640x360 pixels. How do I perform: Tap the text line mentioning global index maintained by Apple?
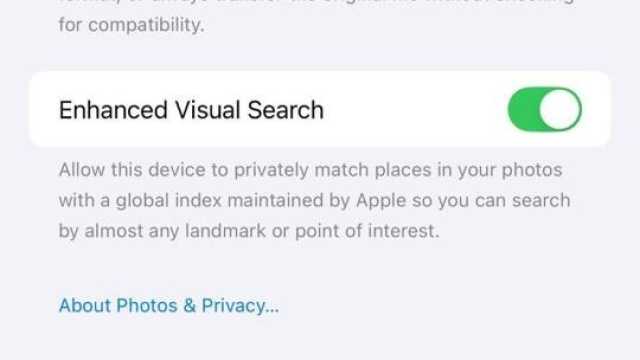pyautogui.click(x=314, y=200)
